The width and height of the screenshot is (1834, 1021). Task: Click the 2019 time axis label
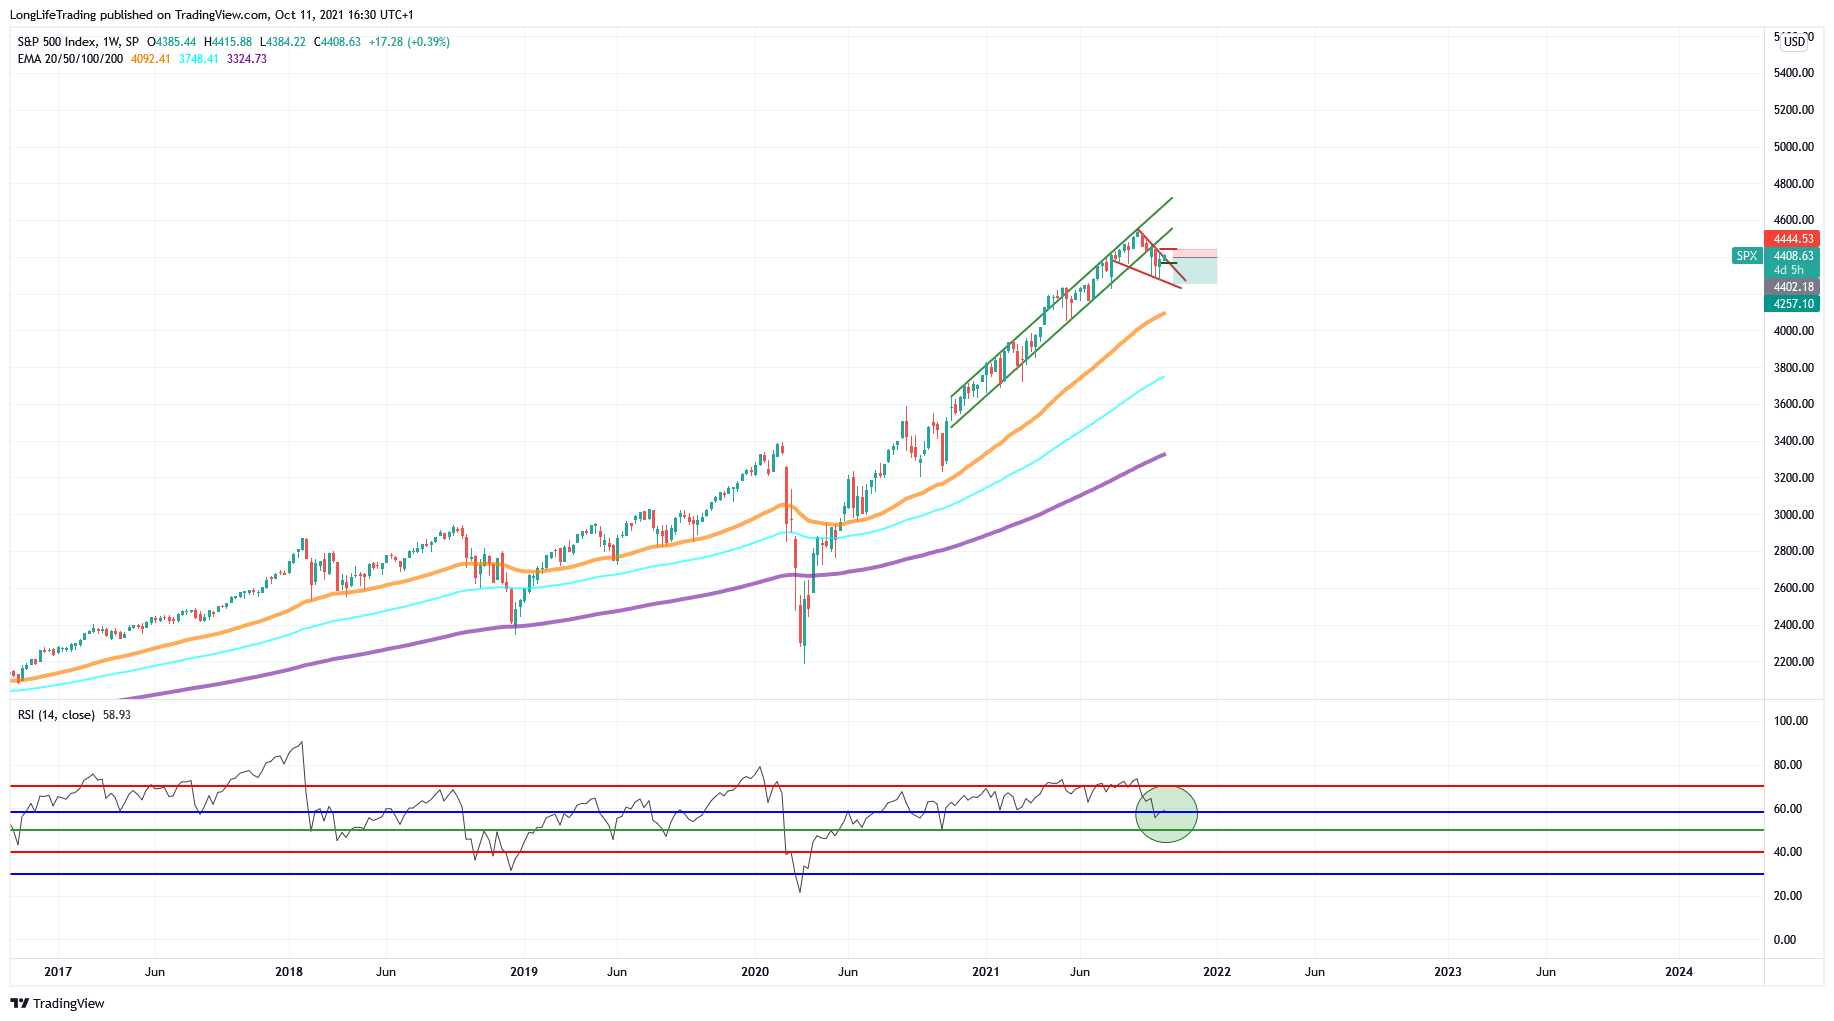524,972
